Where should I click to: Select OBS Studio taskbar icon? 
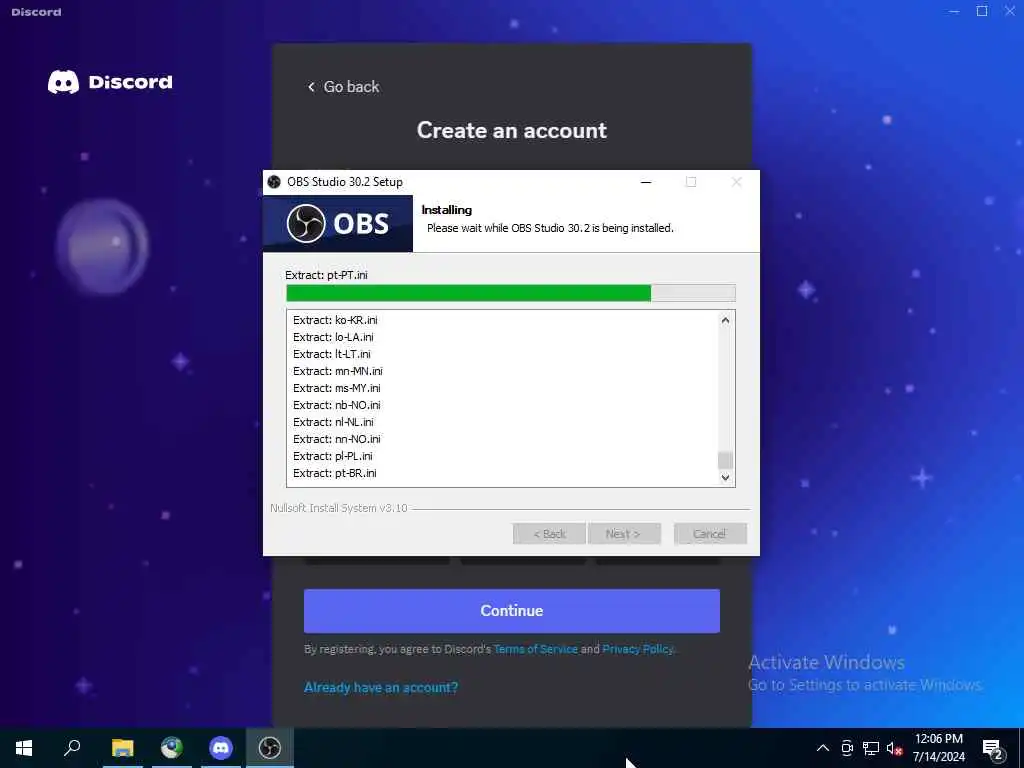point(270,747)
